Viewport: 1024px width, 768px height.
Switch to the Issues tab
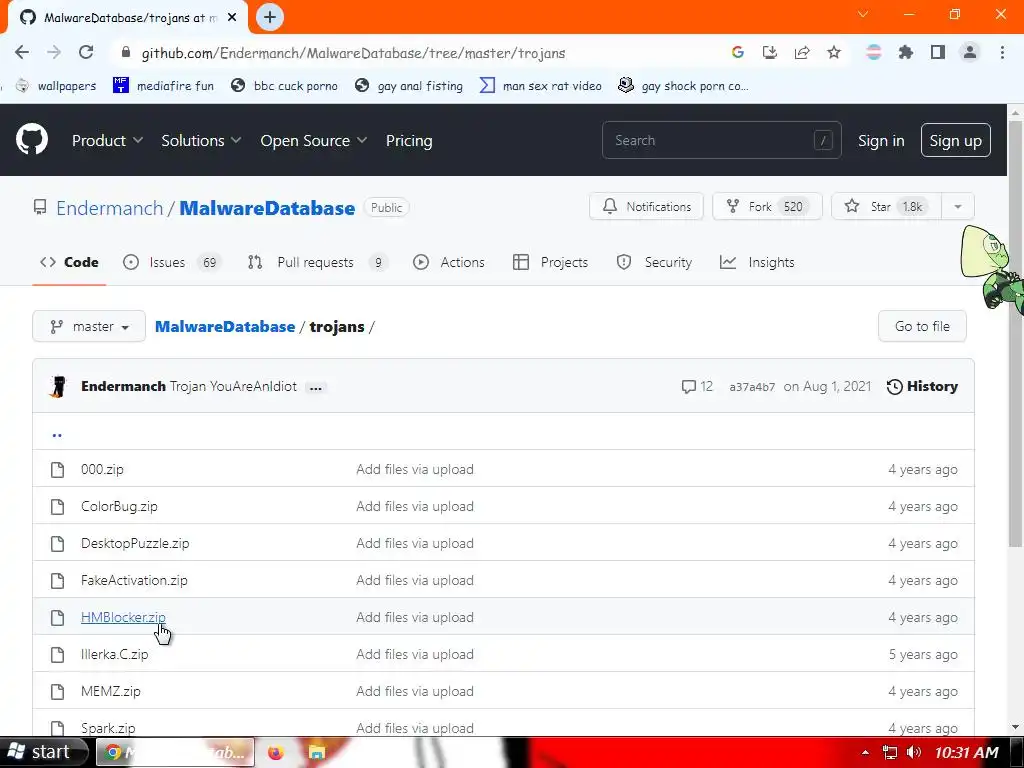172,263
